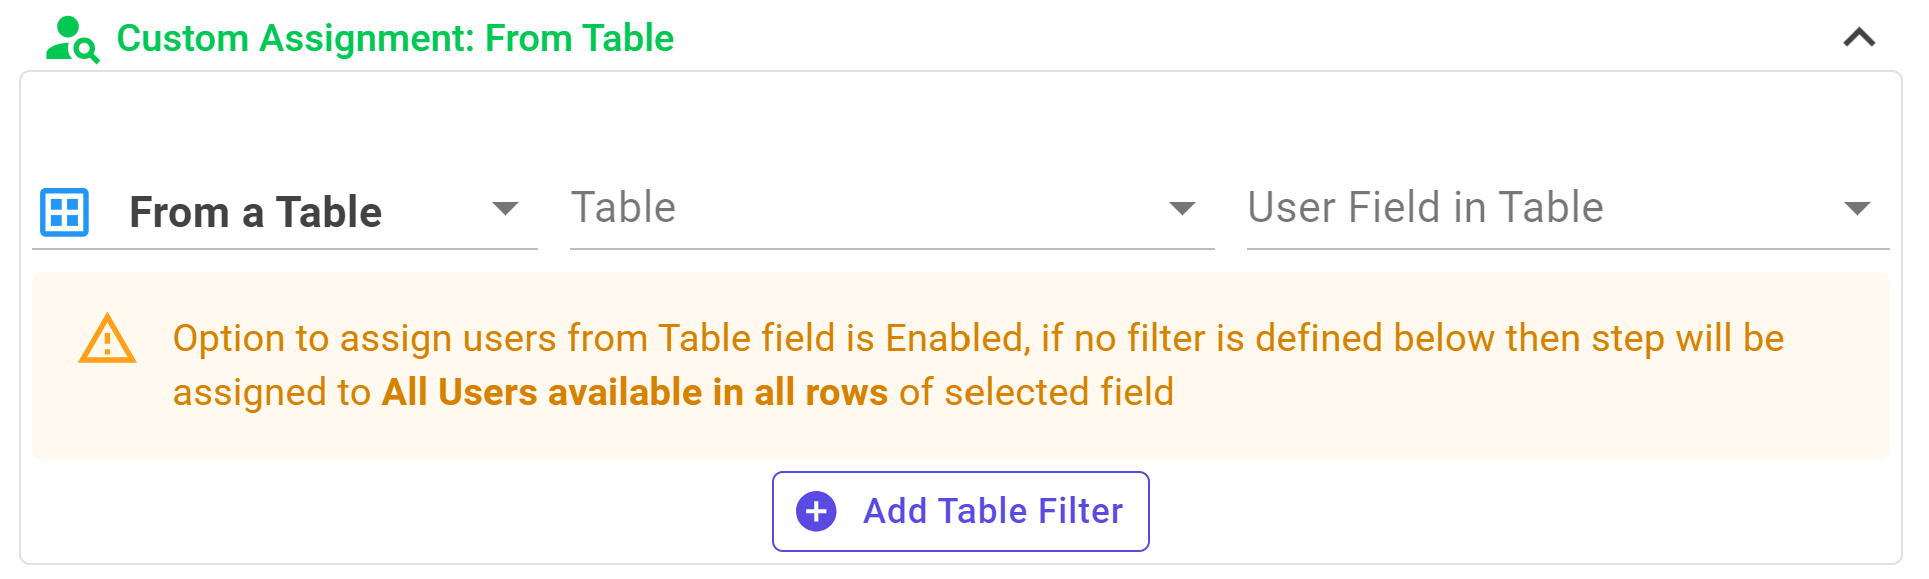The width and height of the screenshot is (1929, 579).
Task: Select the From a Table label
Action: [x=256, y=212]
